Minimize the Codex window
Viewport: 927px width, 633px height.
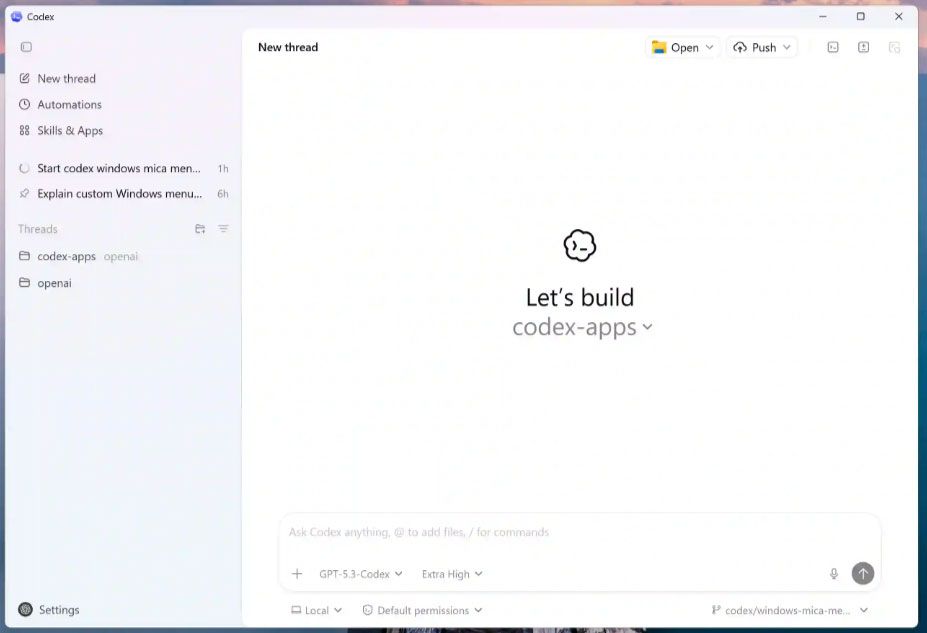822,17
